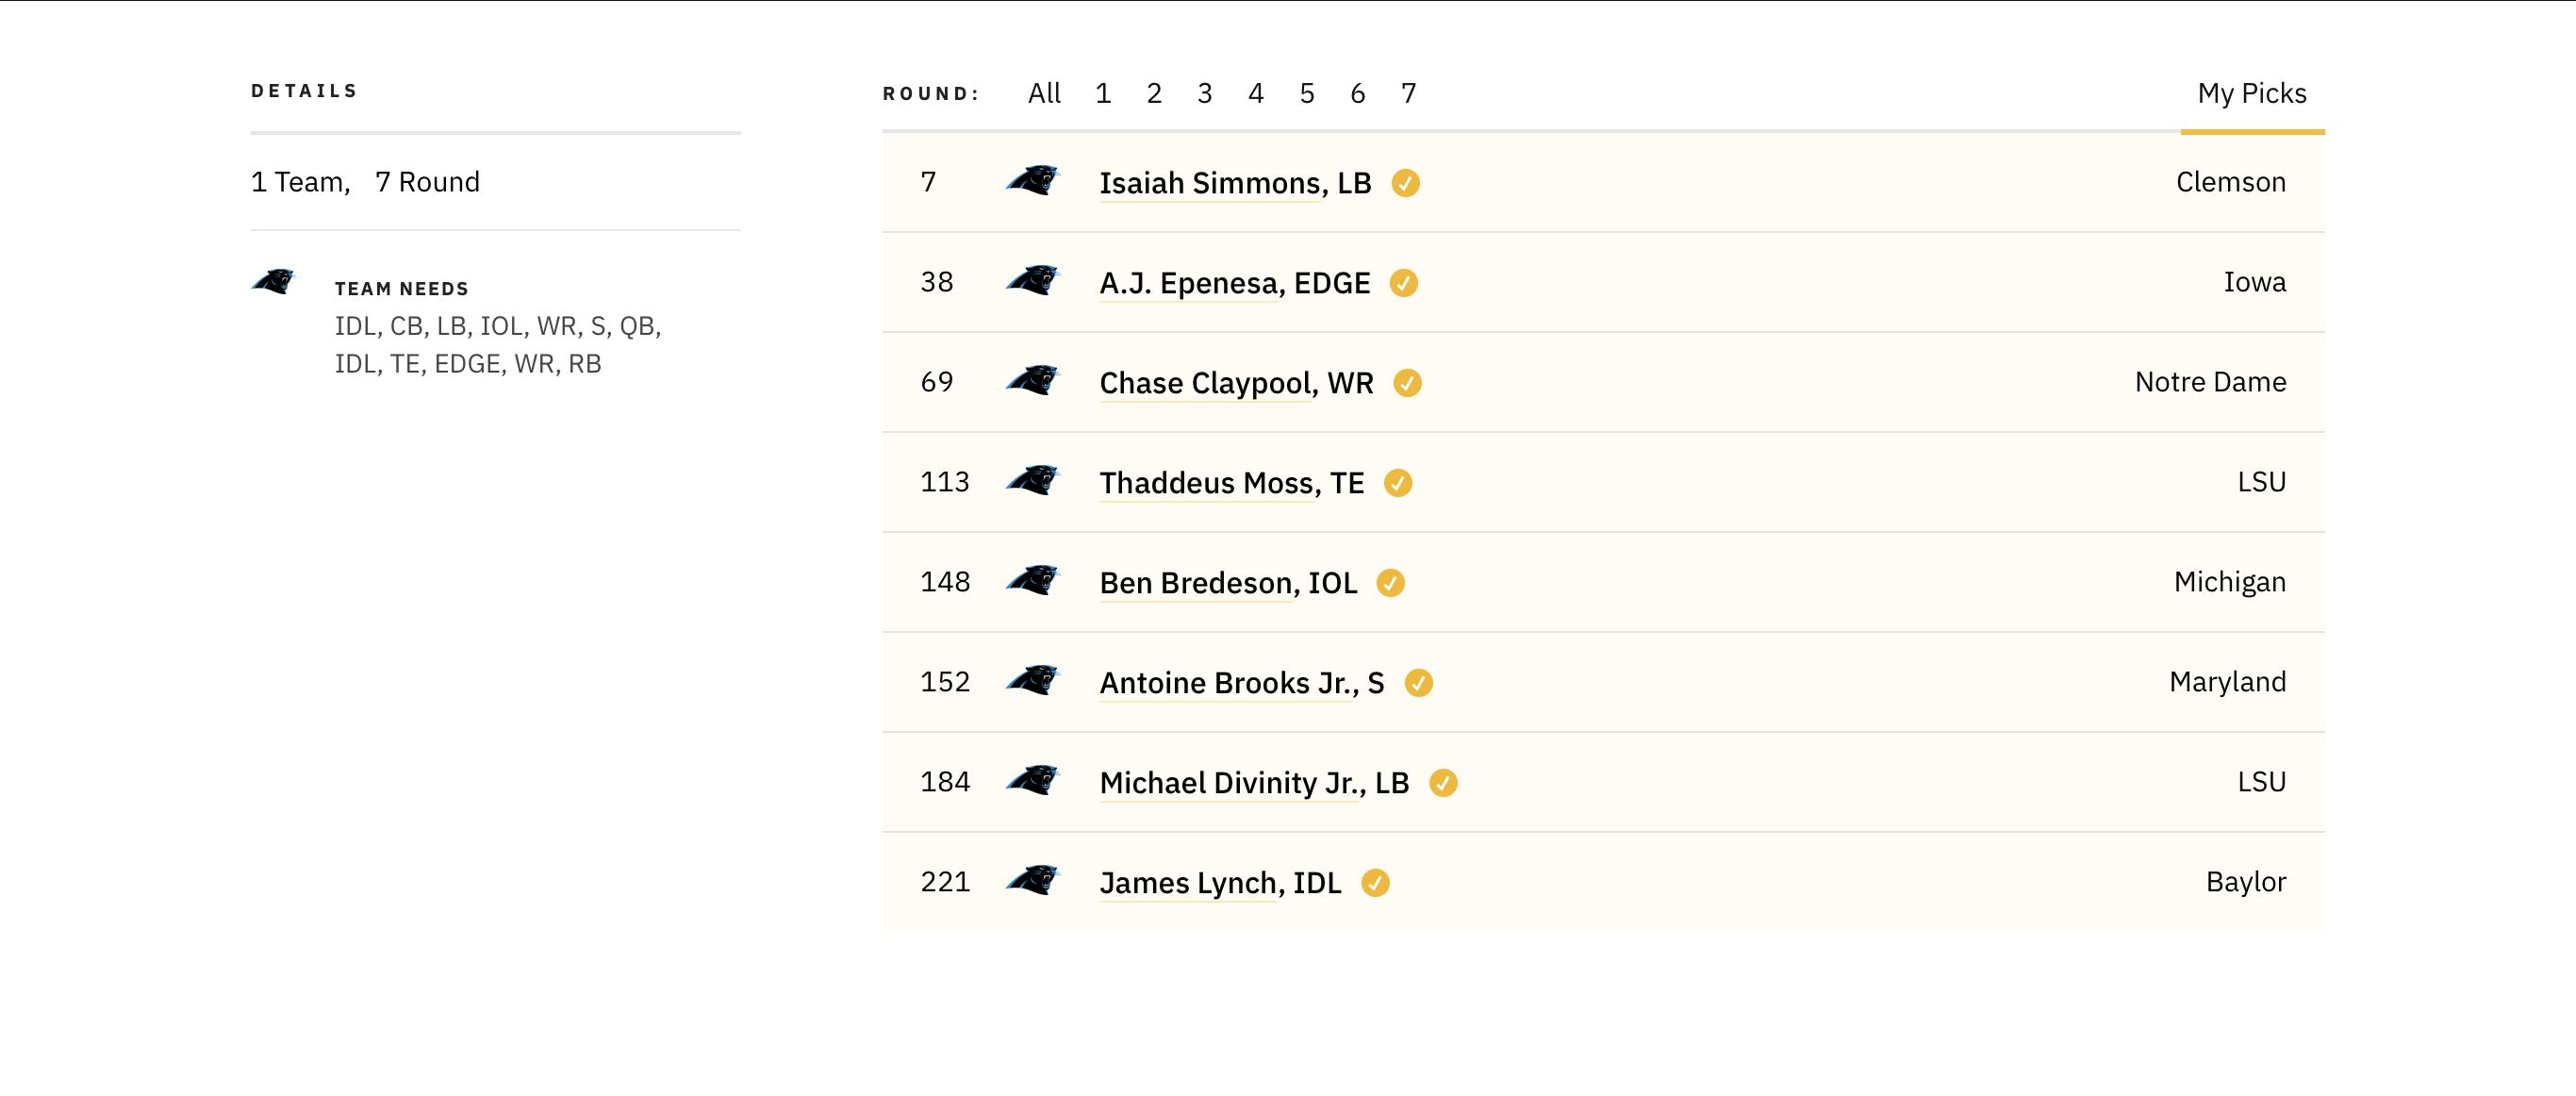Click the Panthers logo on pick 38 row
The image size is (2576, 1096).
[1032, 280]
